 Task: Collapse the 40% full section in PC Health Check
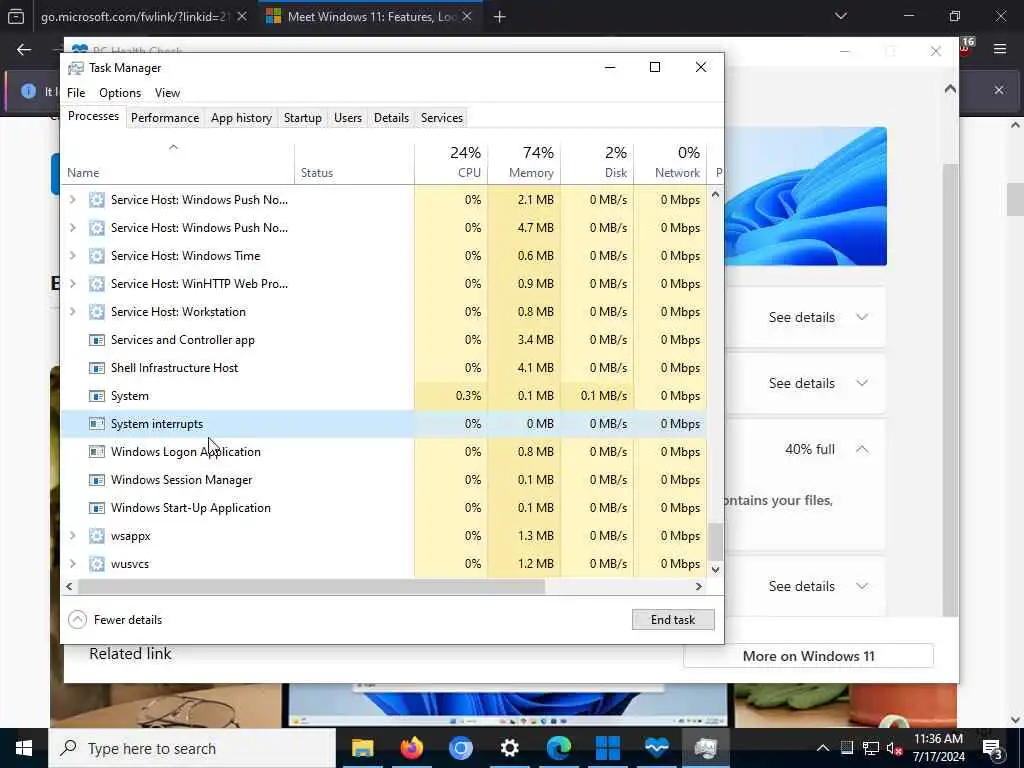[x=862, y=449]
